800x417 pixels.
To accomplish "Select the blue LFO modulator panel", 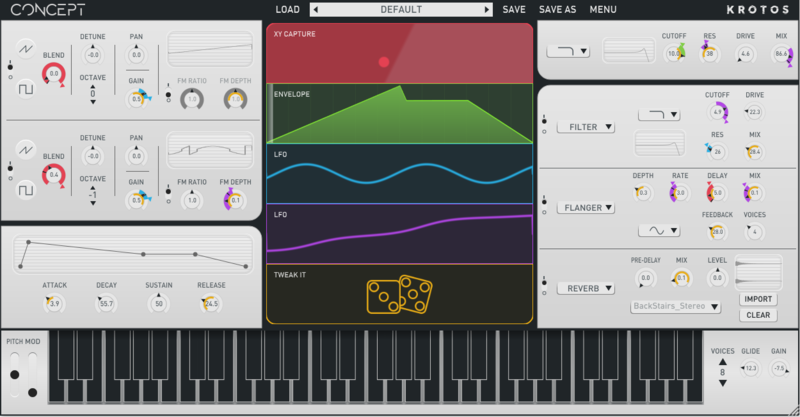I will coord(399,174).
